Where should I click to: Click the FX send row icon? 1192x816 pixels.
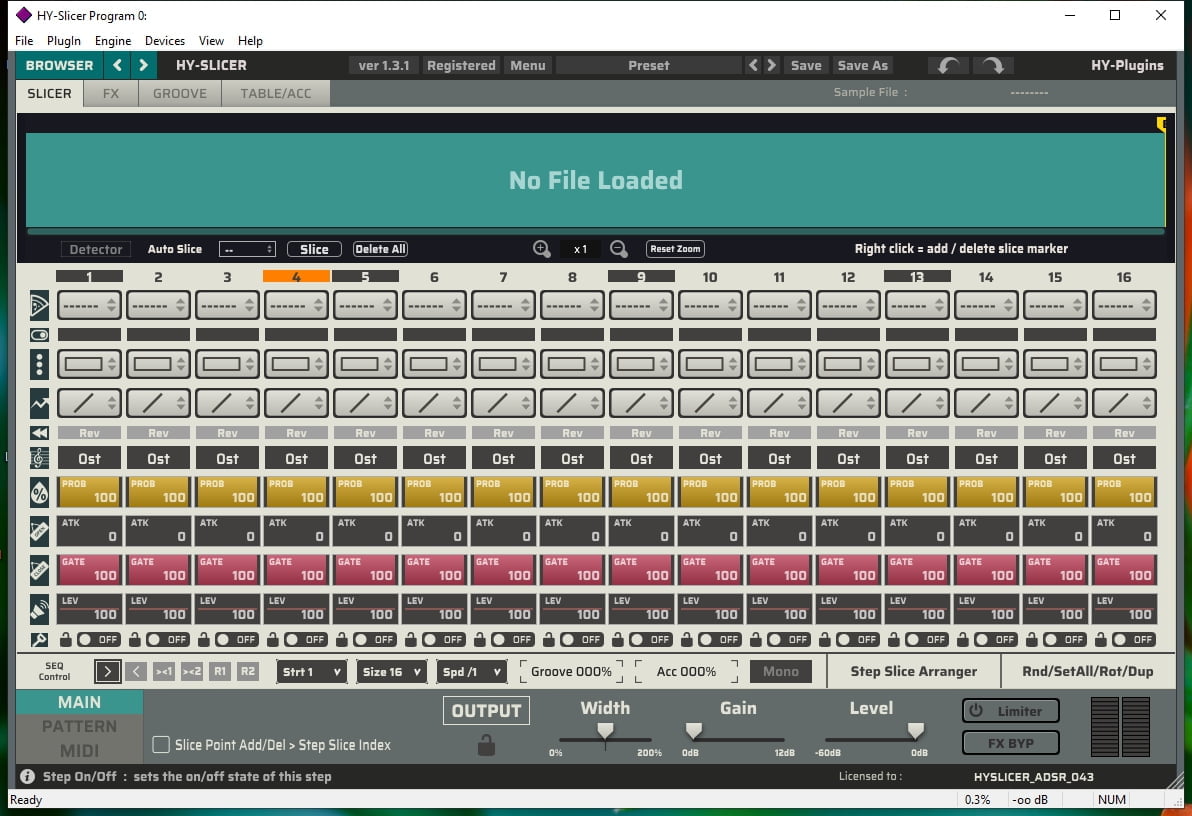pos(39,640)
